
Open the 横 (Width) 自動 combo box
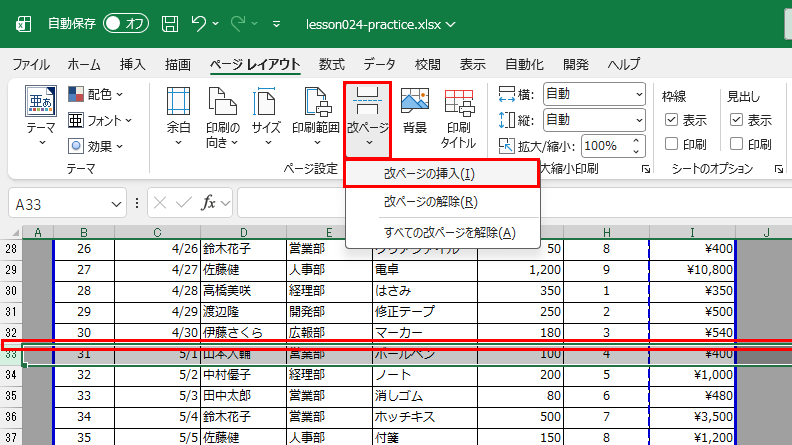[x=594, y=94]
